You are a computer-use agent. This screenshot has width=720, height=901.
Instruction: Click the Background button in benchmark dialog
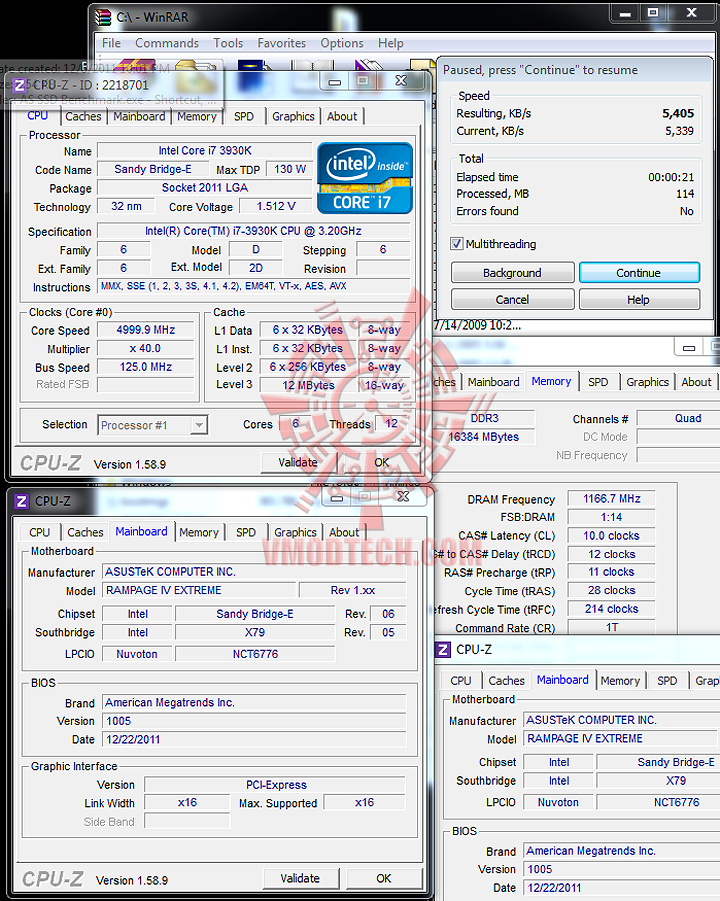click(x=513, y=273)
